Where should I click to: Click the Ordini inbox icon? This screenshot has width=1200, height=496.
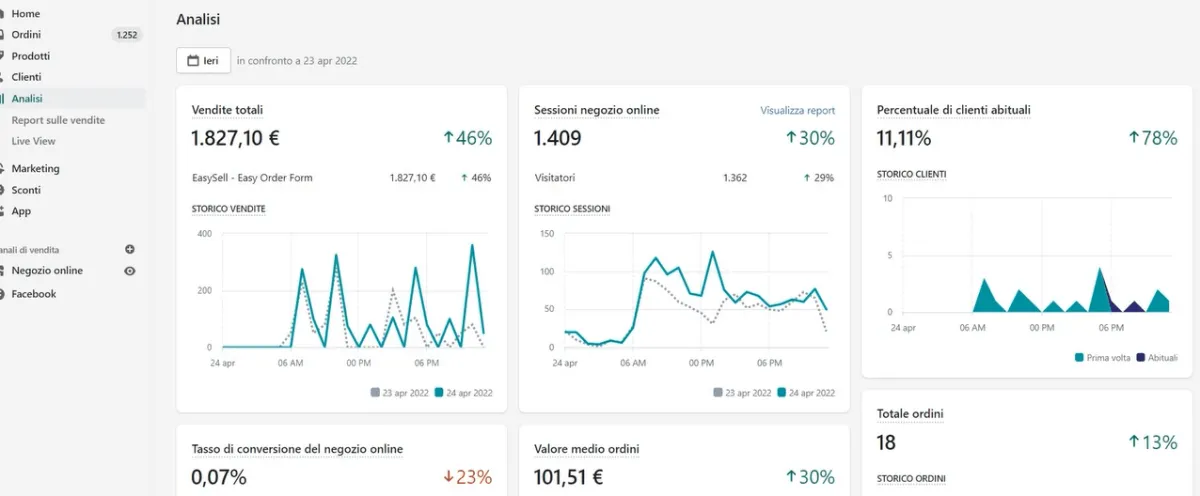point(2,35)
